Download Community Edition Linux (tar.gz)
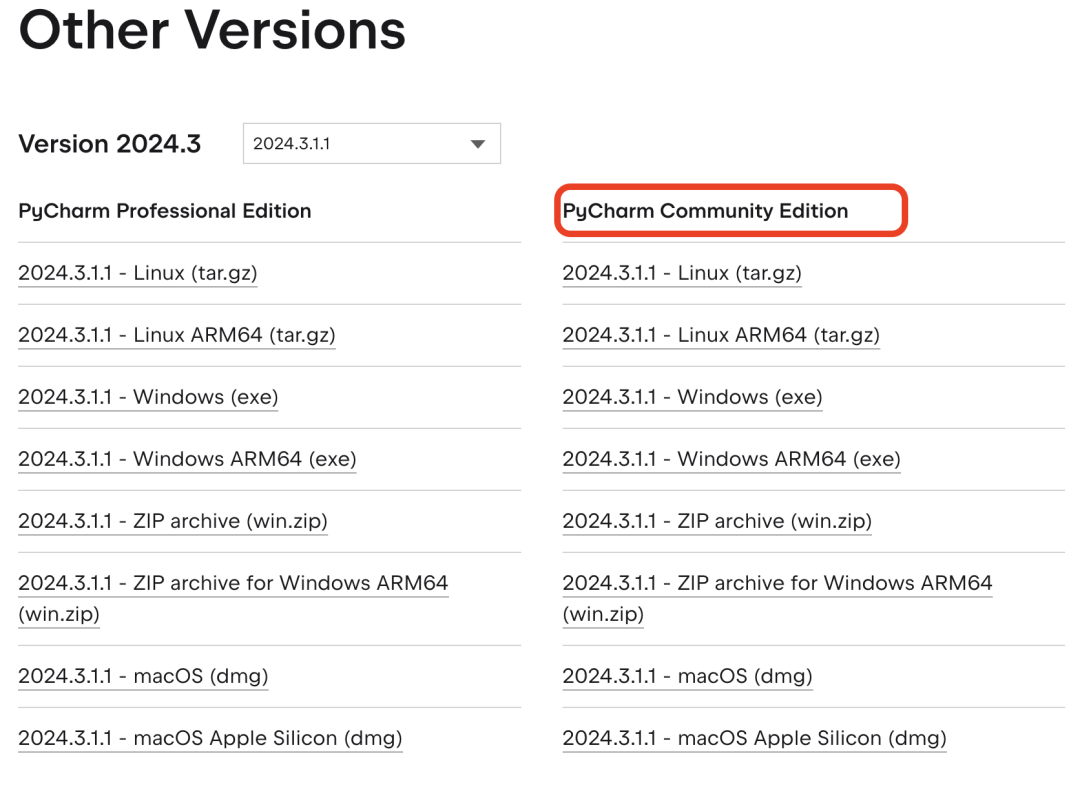 (682, 273)
